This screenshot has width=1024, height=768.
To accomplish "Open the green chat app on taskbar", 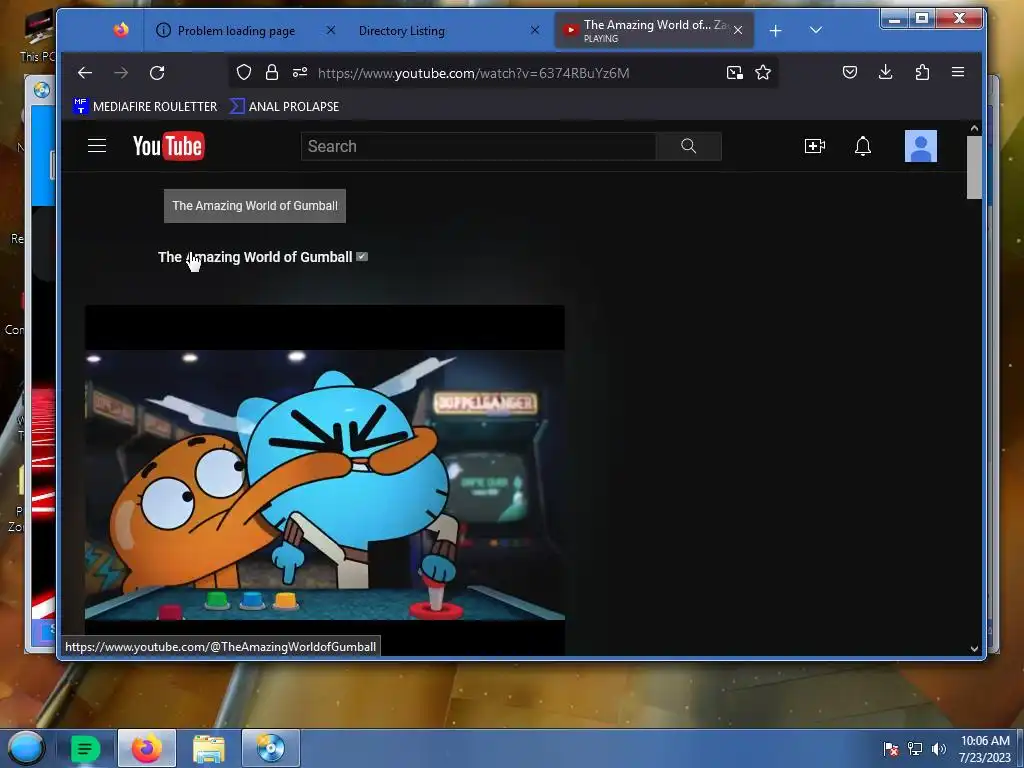I will (85, 748).
